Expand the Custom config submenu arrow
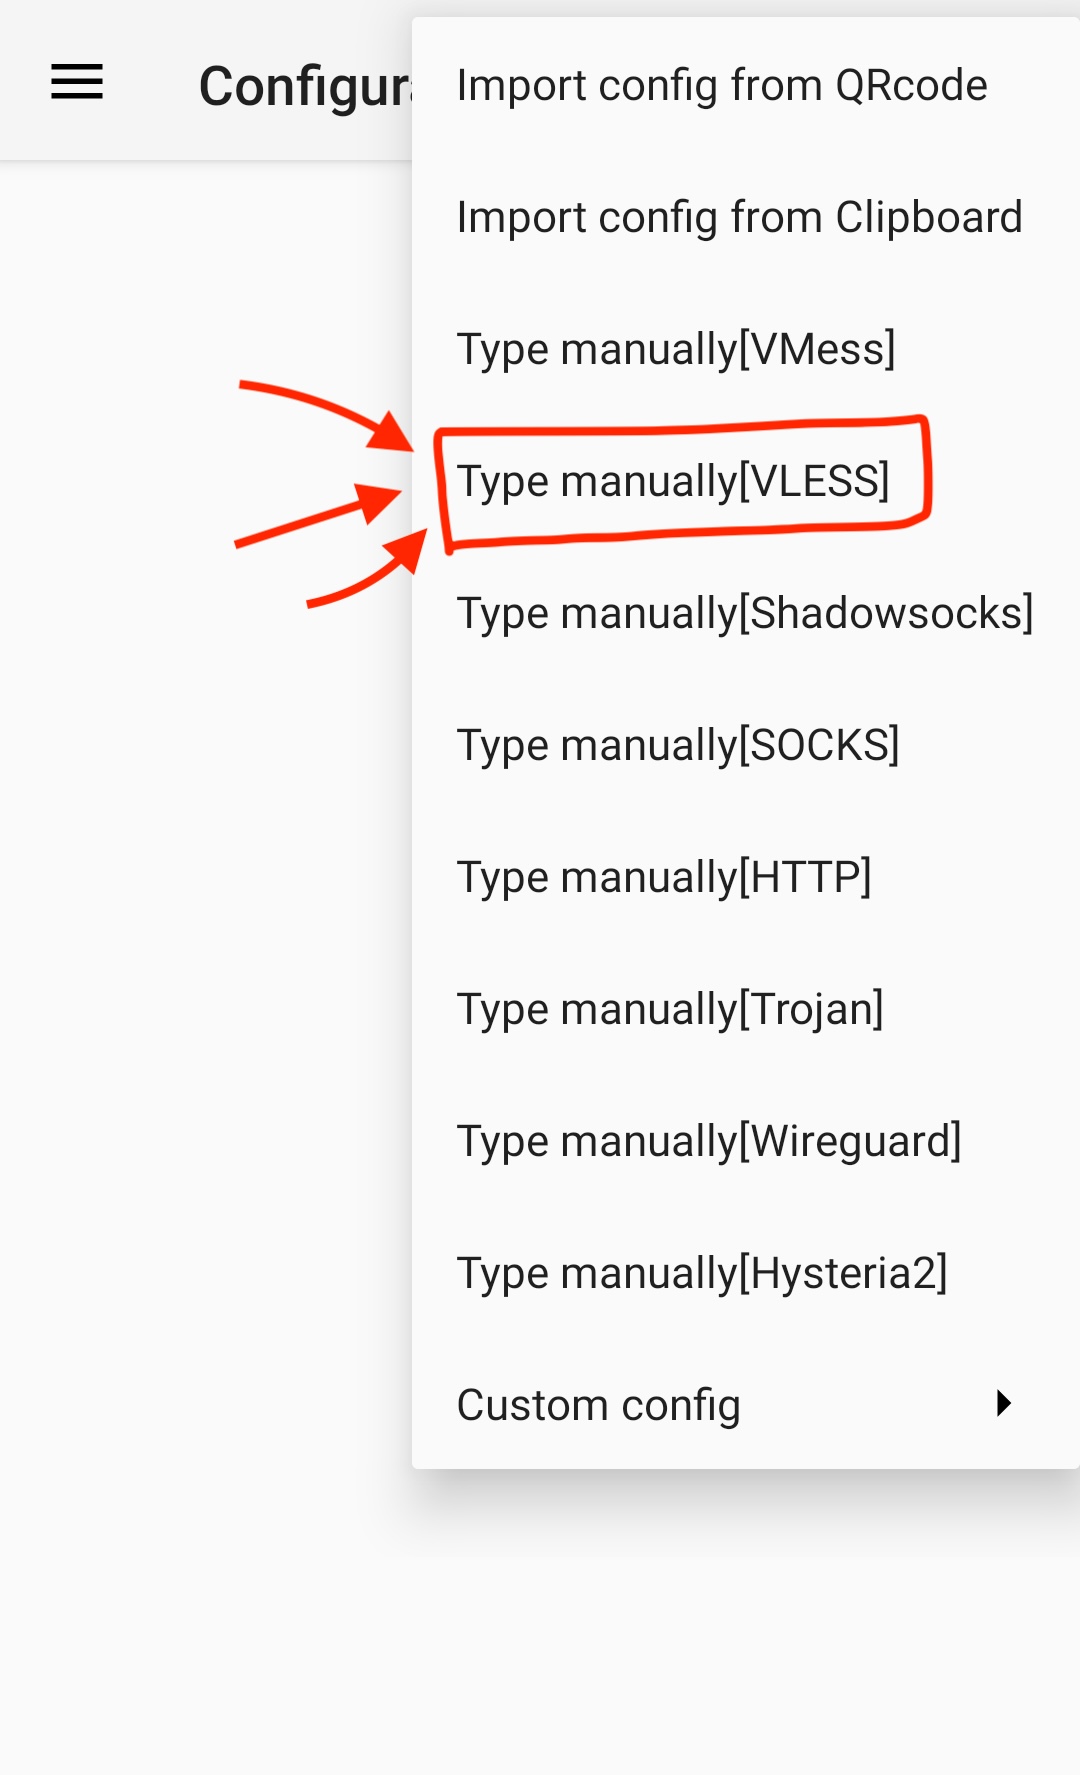The width and height of the screenshot is (1080, 1775). pyautogui.click(x=1004, y=1403)
